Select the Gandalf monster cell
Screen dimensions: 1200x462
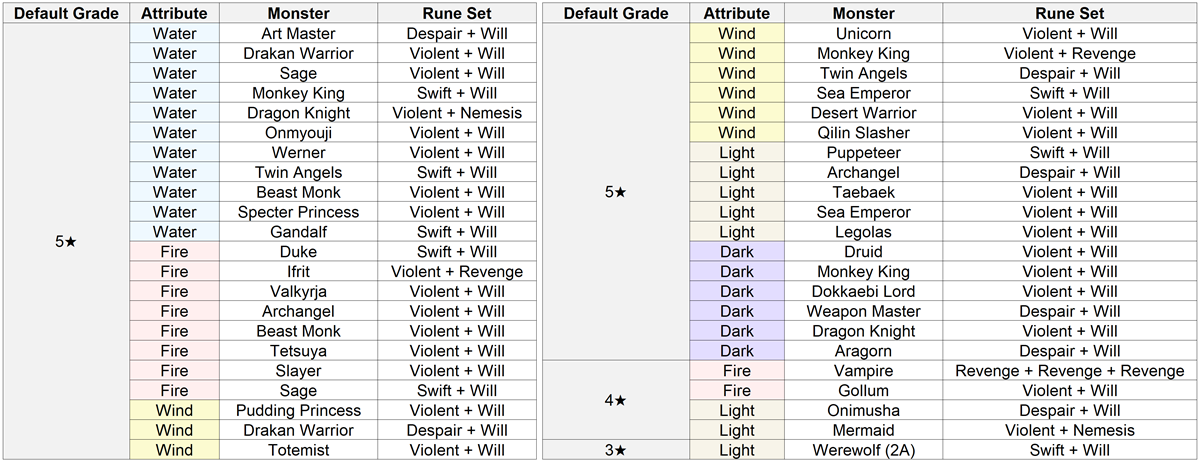[x=298, y=232]
